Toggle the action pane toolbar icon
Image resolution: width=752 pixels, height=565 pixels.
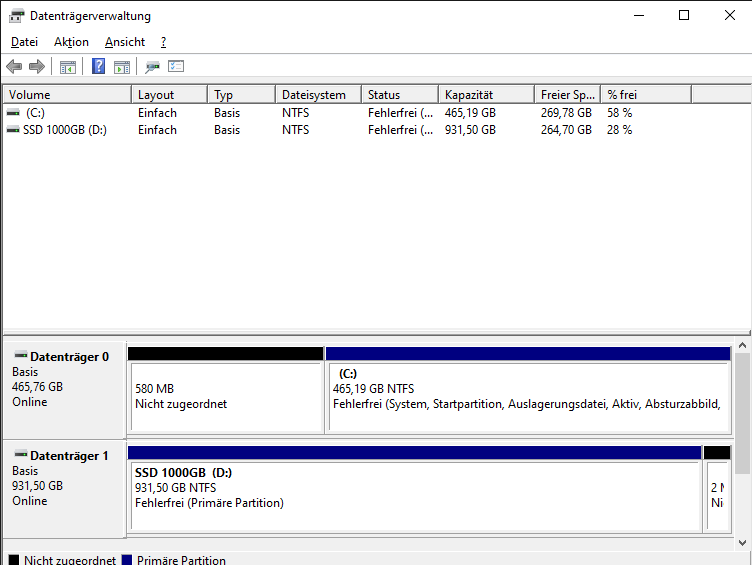pos(122,67)
